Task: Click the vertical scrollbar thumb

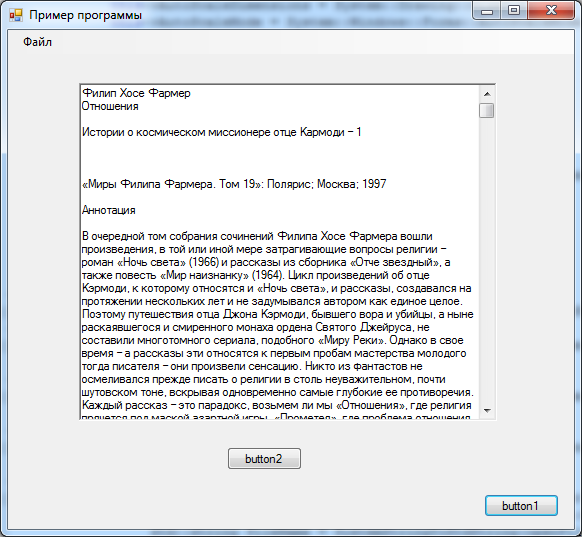Action: point(487,110)
